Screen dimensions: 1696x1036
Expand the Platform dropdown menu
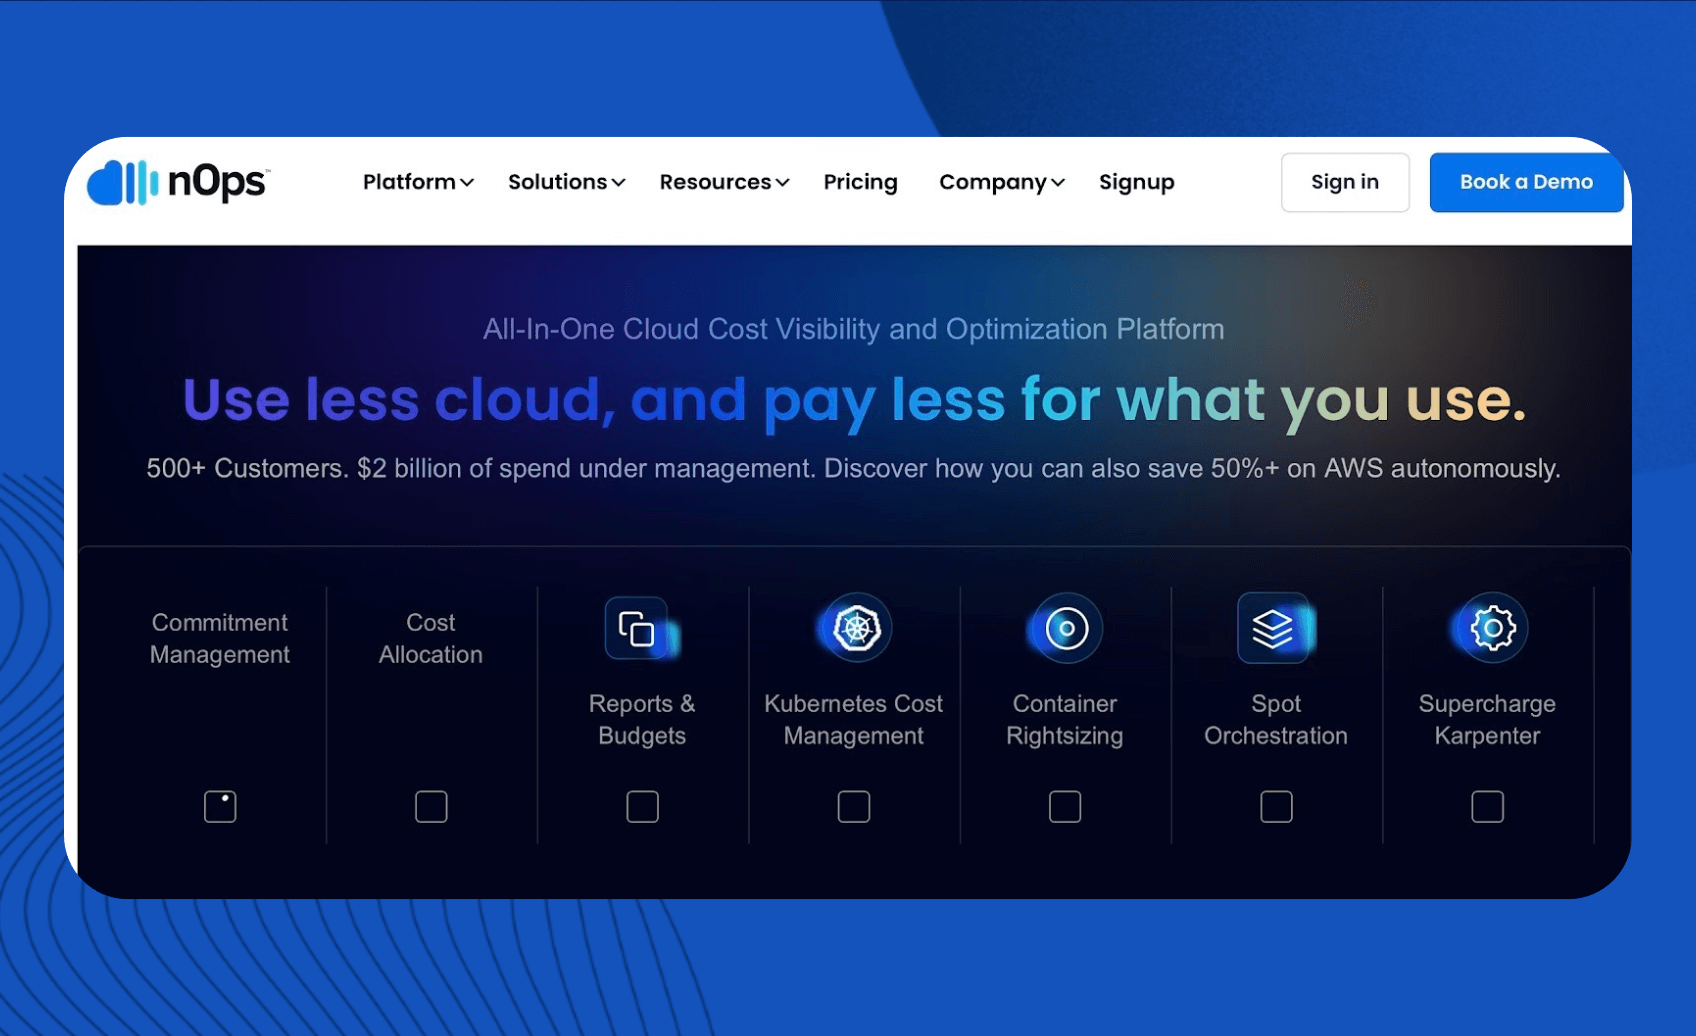click(x=418, y=182)
